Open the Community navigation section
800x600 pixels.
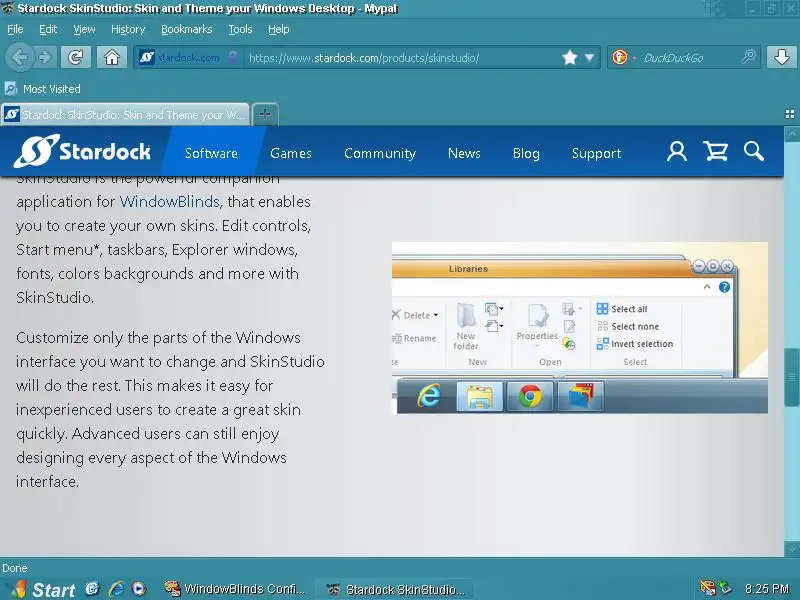click(x=380, y=153)
